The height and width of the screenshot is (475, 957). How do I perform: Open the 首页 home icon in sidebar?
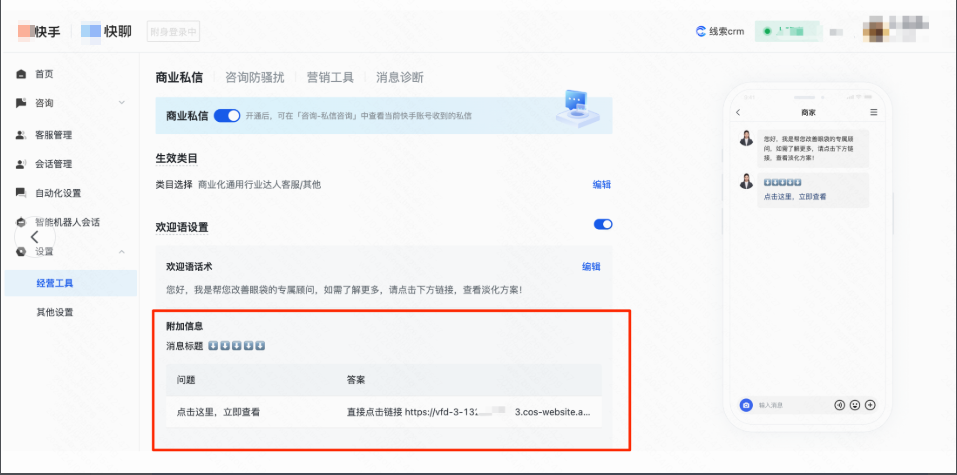tap(21, 74)
